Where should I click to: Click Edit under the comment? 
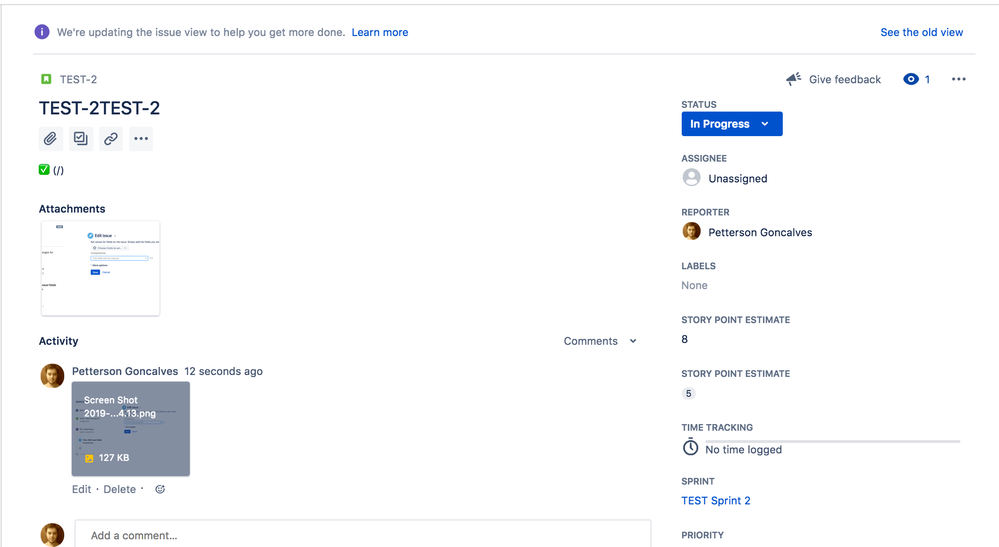[82, 489]
